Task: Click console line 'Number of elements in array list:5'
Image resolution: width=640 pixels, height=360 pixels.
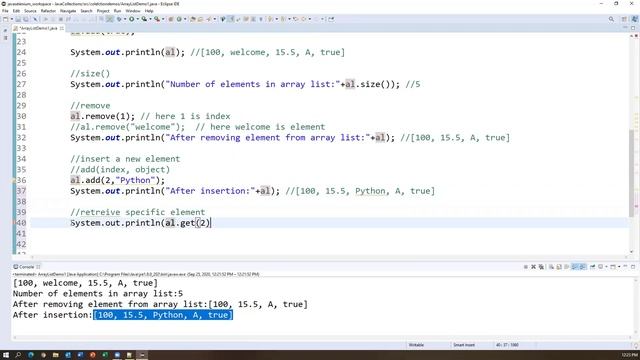Action: [98, 293]
